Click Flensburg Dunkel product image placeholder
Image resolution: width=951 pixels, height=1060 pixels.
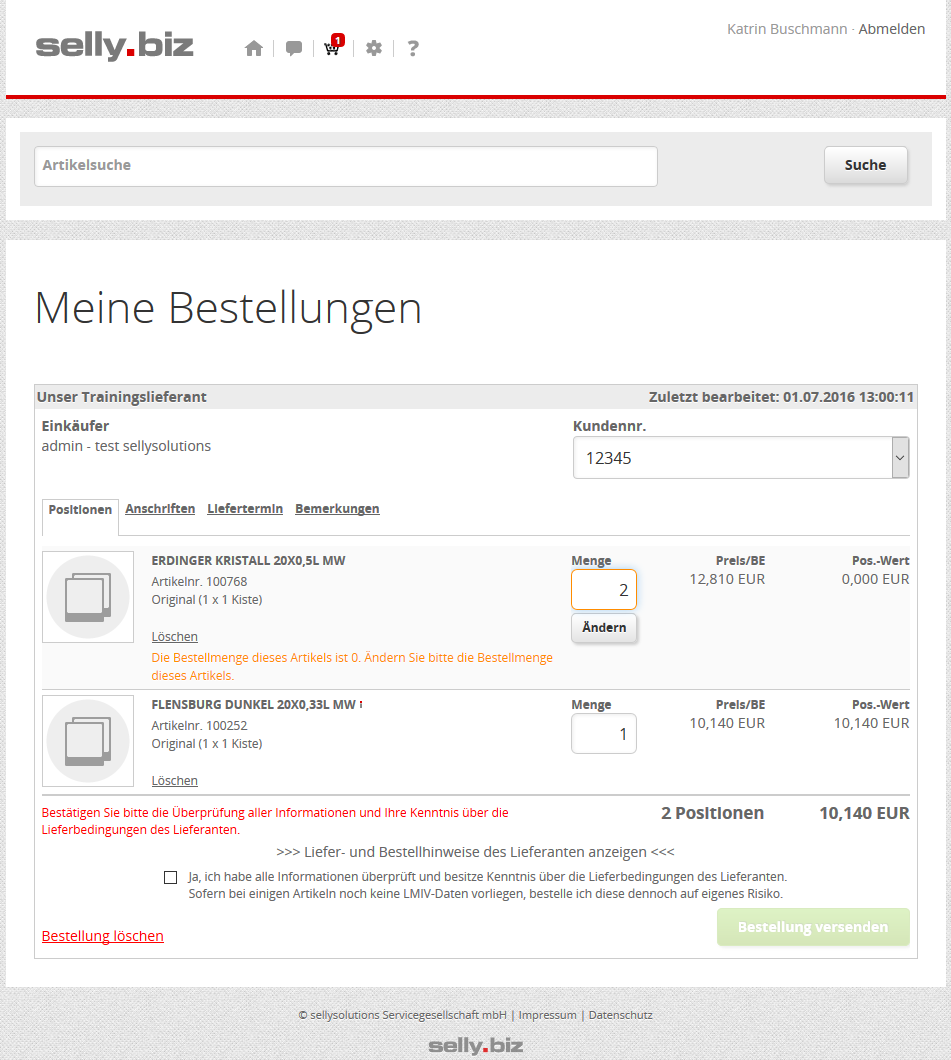88,741
